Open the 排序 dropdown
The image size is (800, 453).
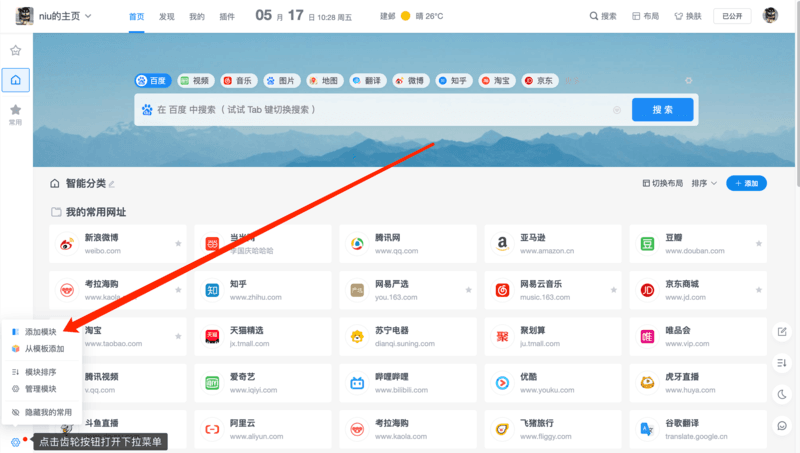(x=704, y=183)
